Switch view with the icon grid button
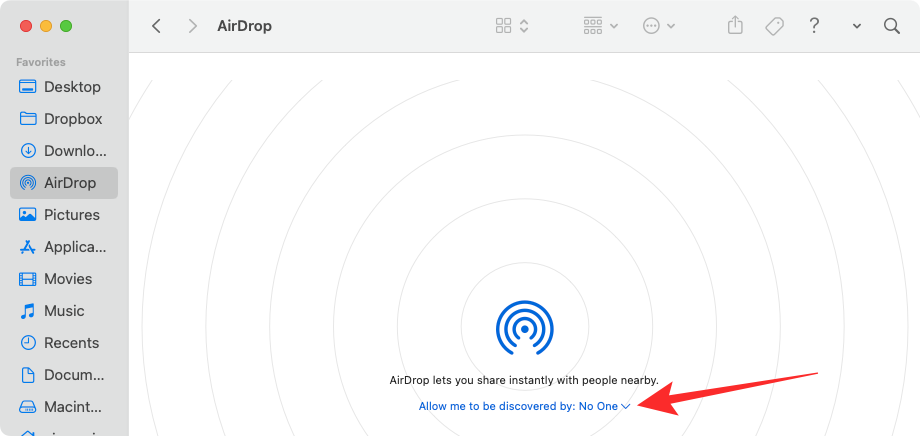The width and height of the screenshot is (920, 436). coord(512,26)
